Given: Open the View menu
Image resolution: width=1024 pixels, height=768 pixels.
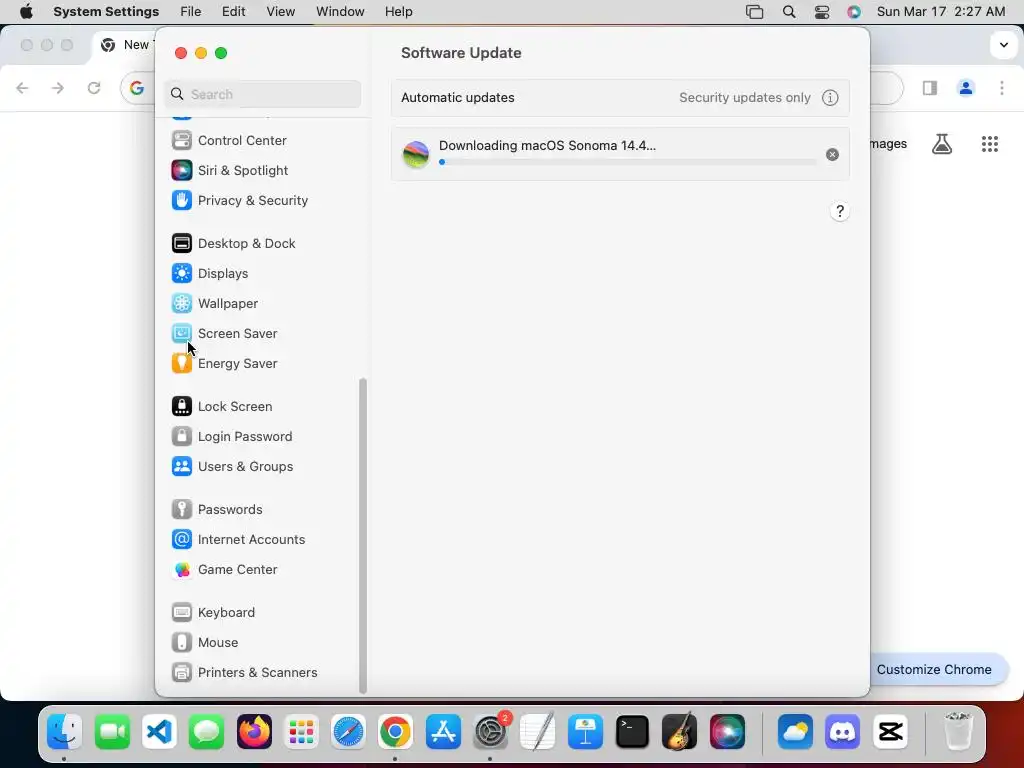Looking at the screenshot, I should 281,12.
